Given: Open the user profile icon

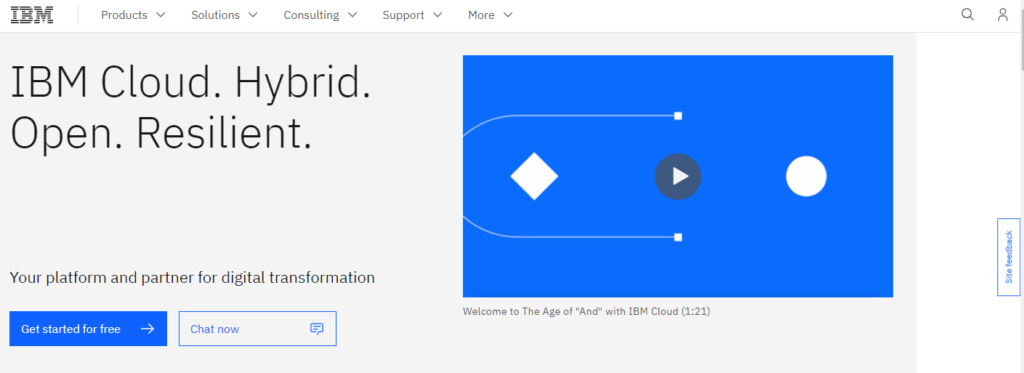Looking at the screenshot, I should pyautogui.click(x=1002, y=14).
